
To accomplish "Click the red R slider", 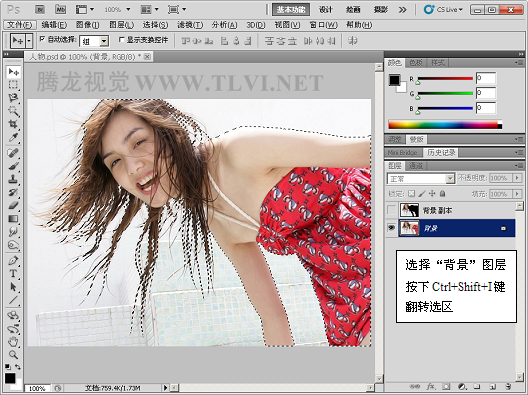I will point(445,79).
